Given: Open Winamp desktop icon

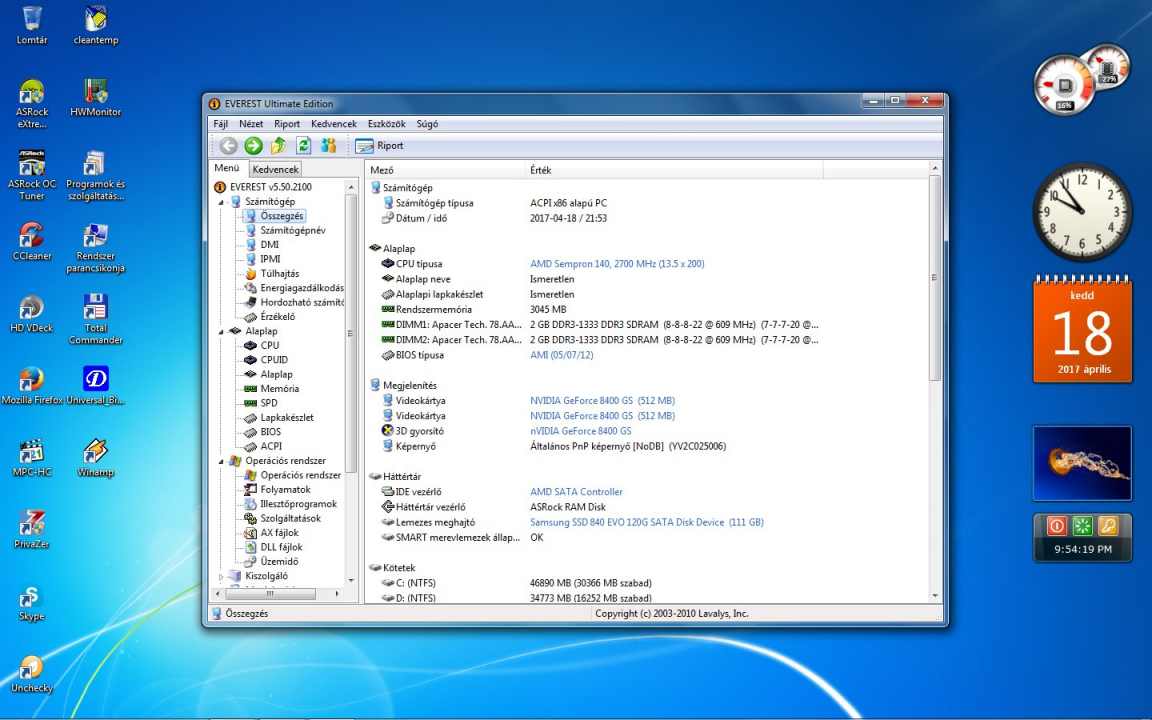Looking at the screenshot, I should [96, 458].
